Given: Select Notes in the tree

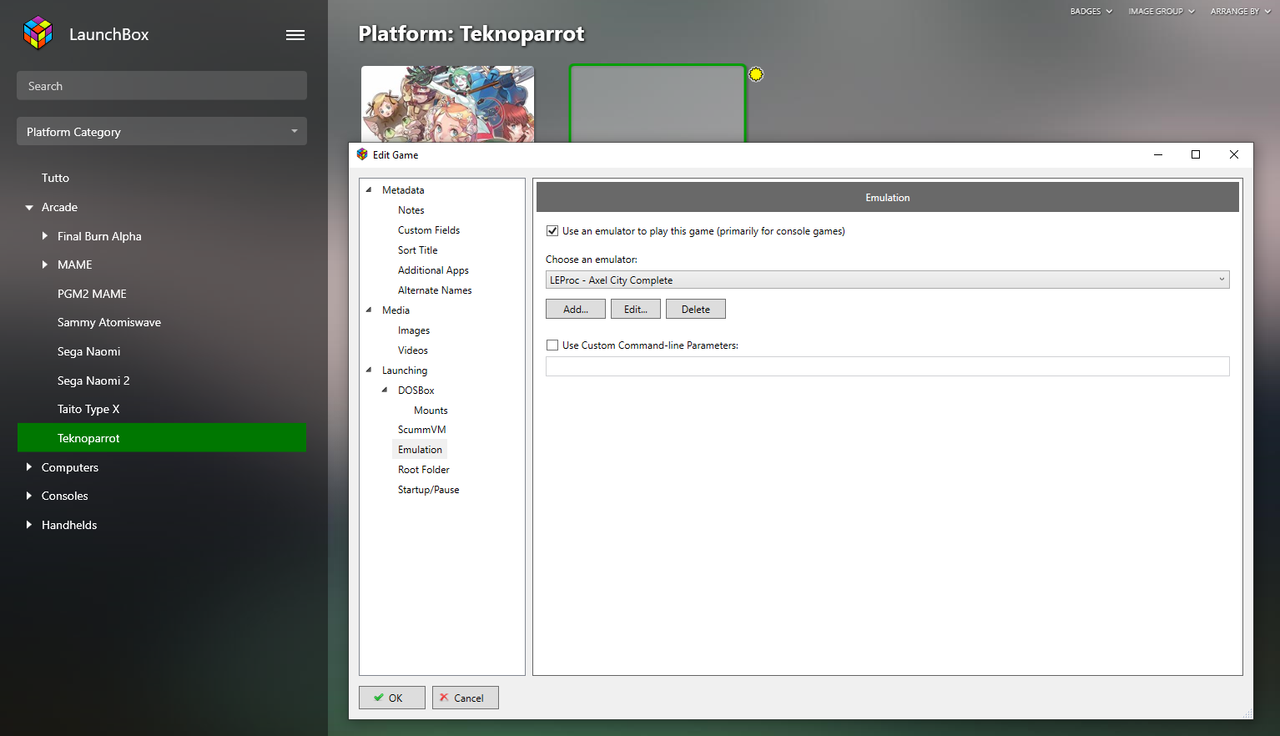Looking at the screenshot, I should [x=411, y=210].
